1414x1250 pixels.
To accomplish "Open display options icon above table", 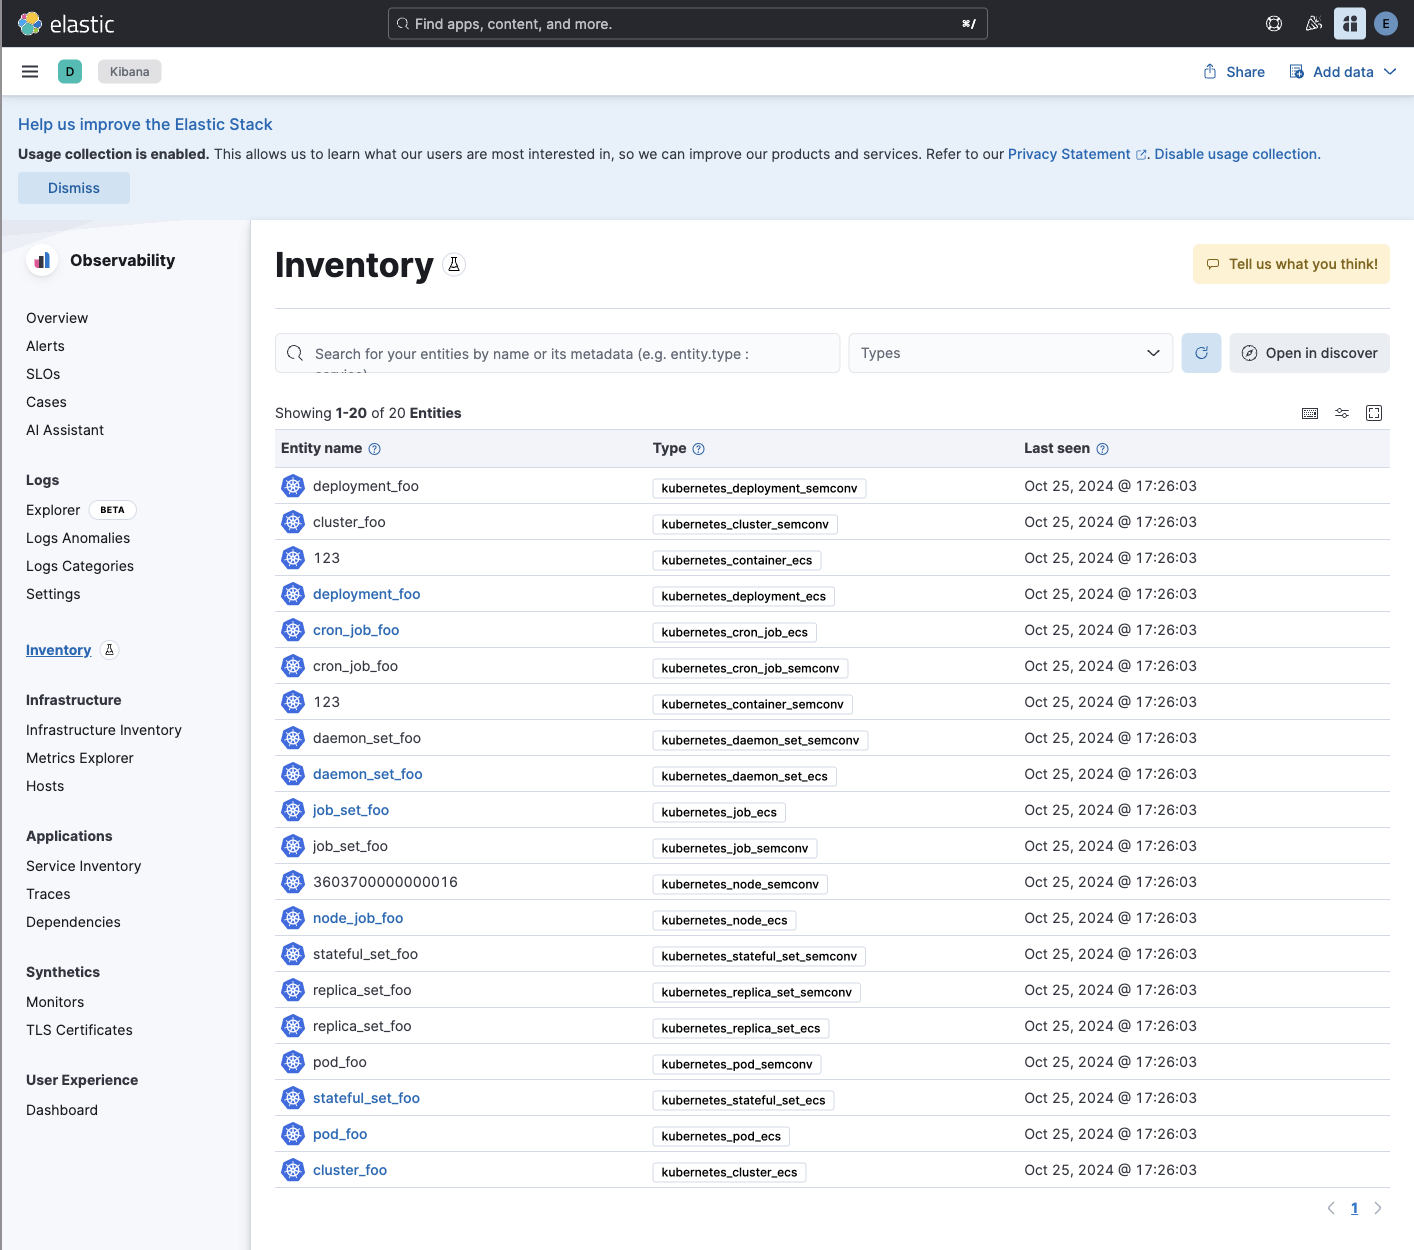I will click(x=1342, y=413).
